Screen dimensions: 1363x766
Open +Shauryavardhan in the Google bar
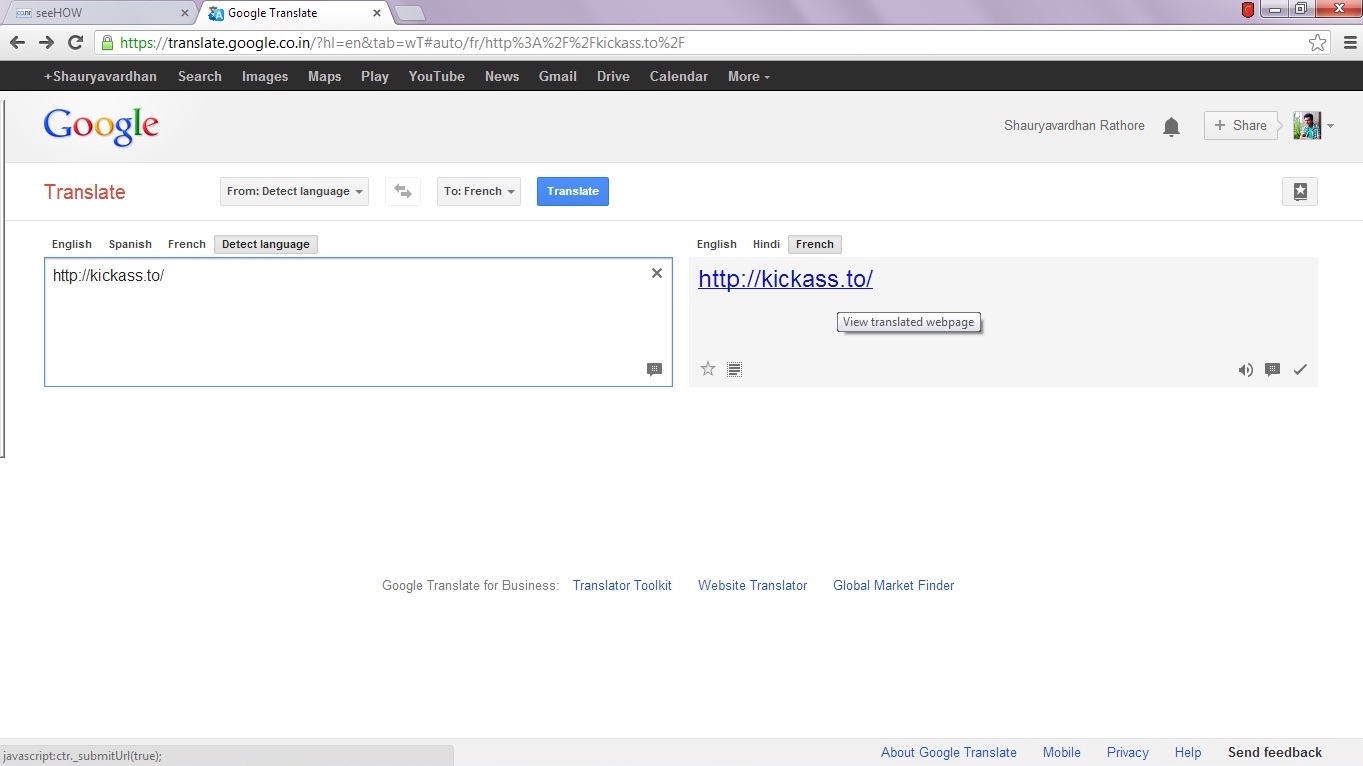click(x=100, y=76)
